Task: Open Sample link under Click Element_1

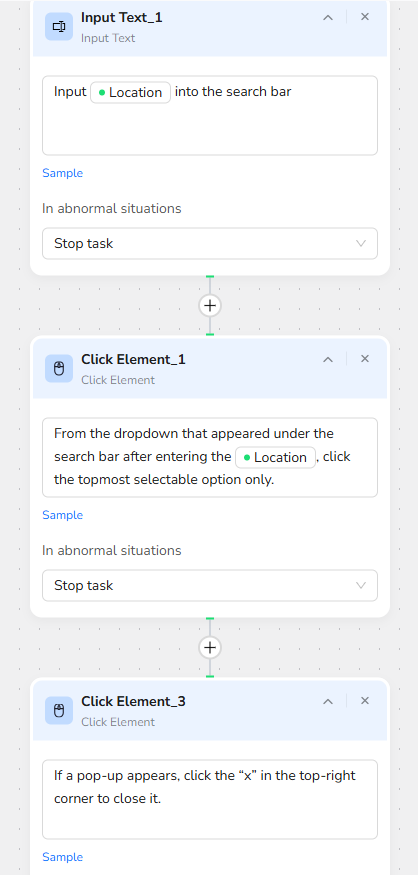Action: (x=63, y=515)
